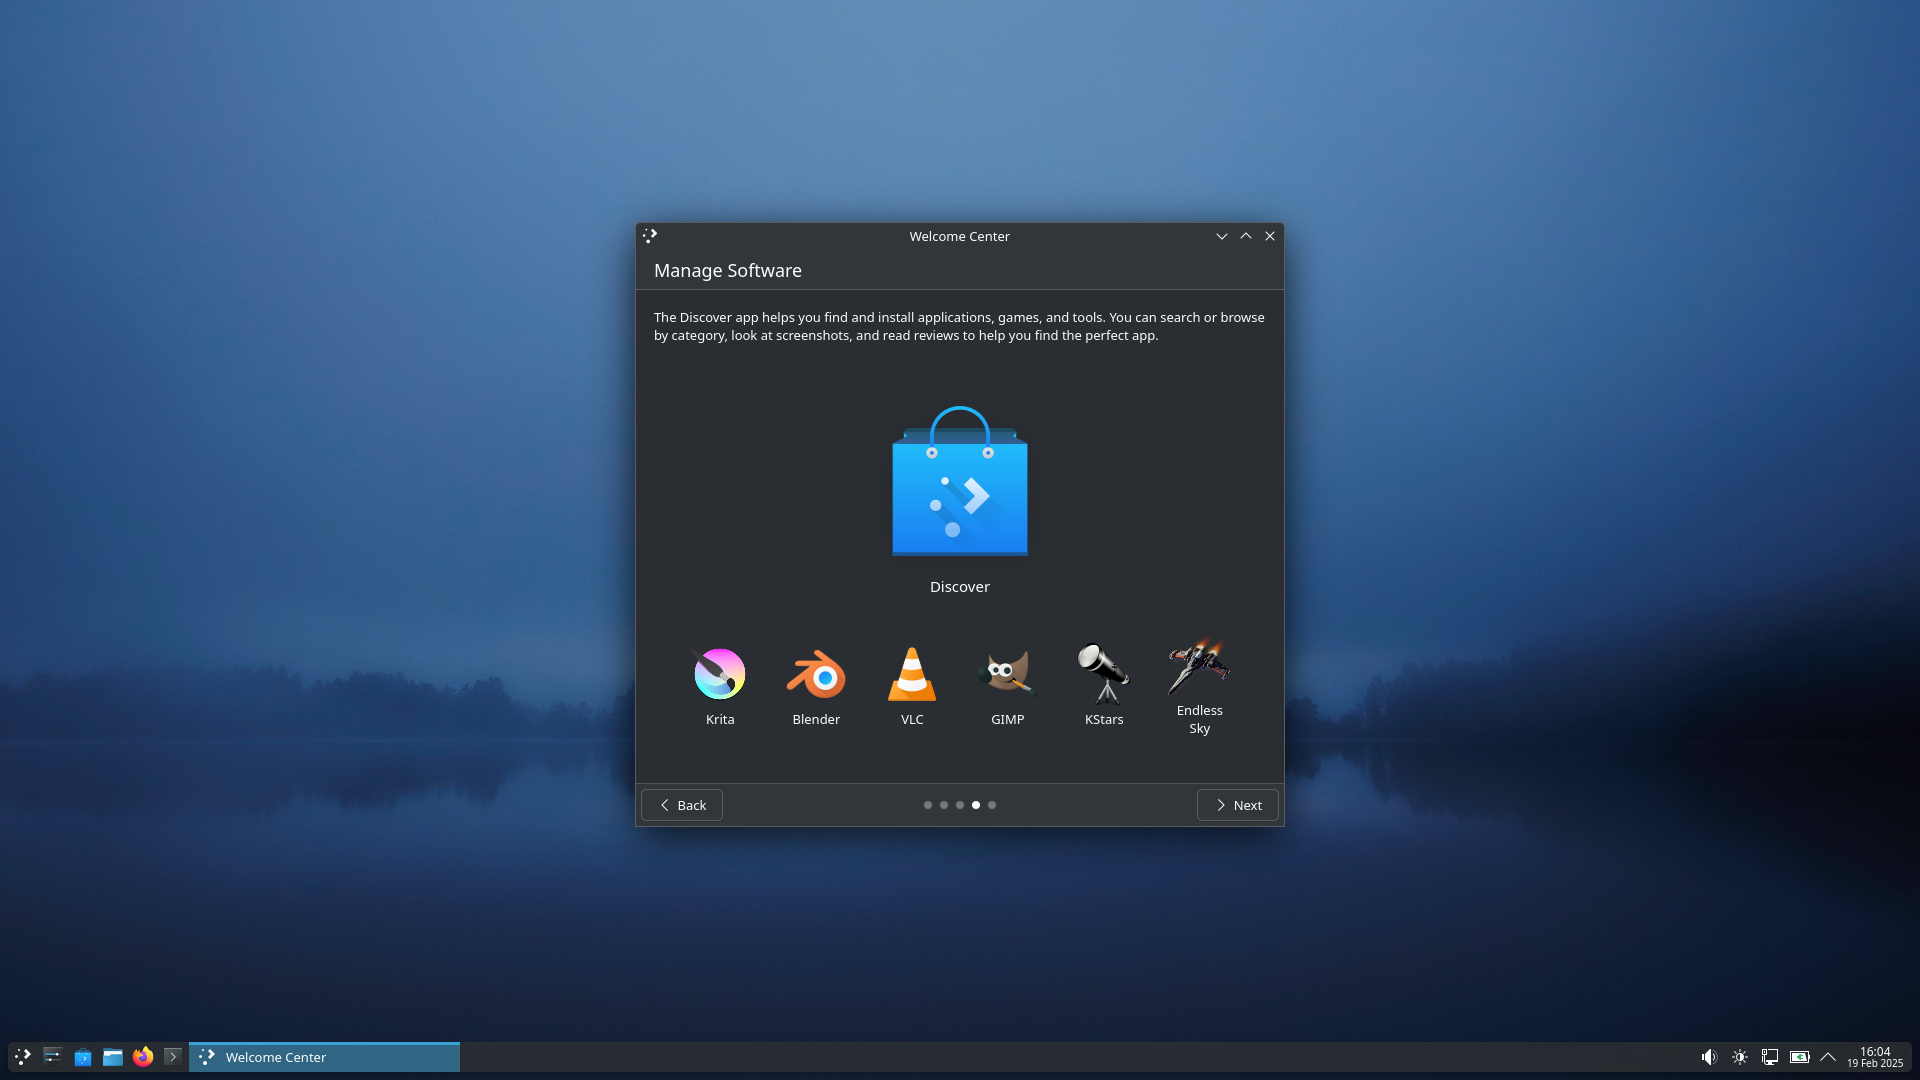
Task: Open the GIMP app icon
Action: (x=1007, y=673)
